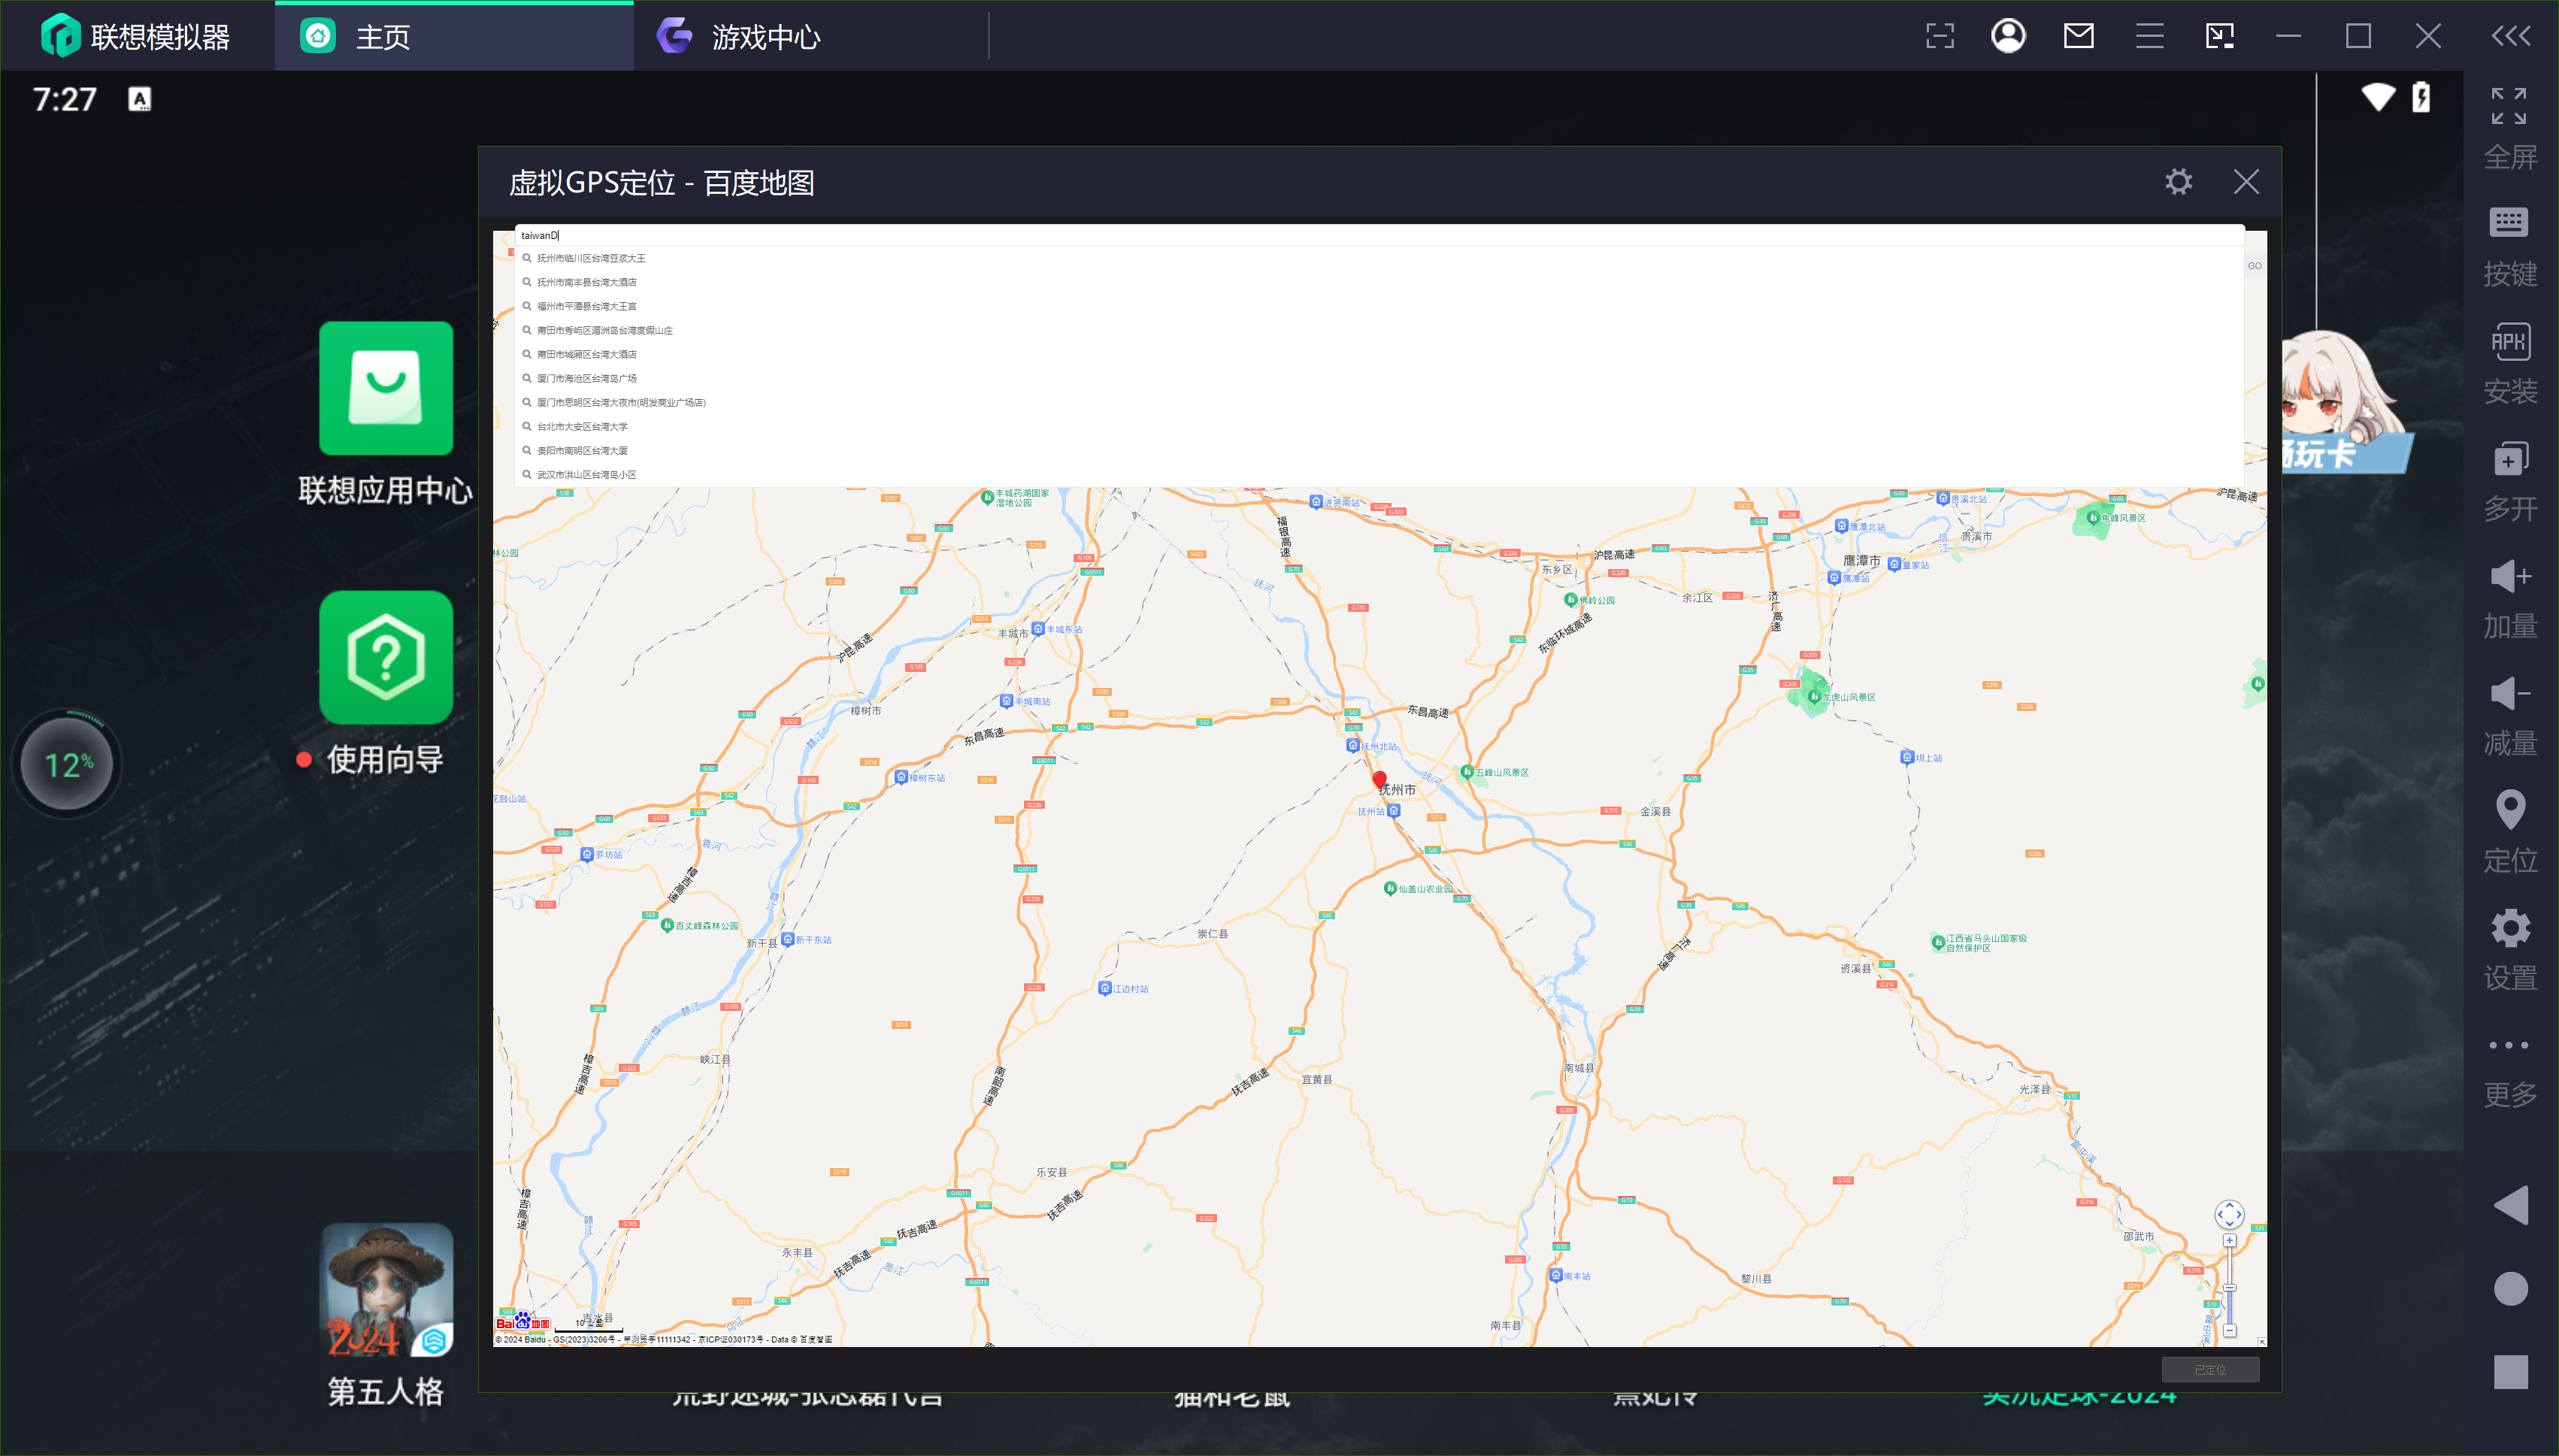Image resolution: width=2559 pixels, height=1456 pixels.
Task: Click the screenshot capture icon in title bar
Action: [1940, 37]
